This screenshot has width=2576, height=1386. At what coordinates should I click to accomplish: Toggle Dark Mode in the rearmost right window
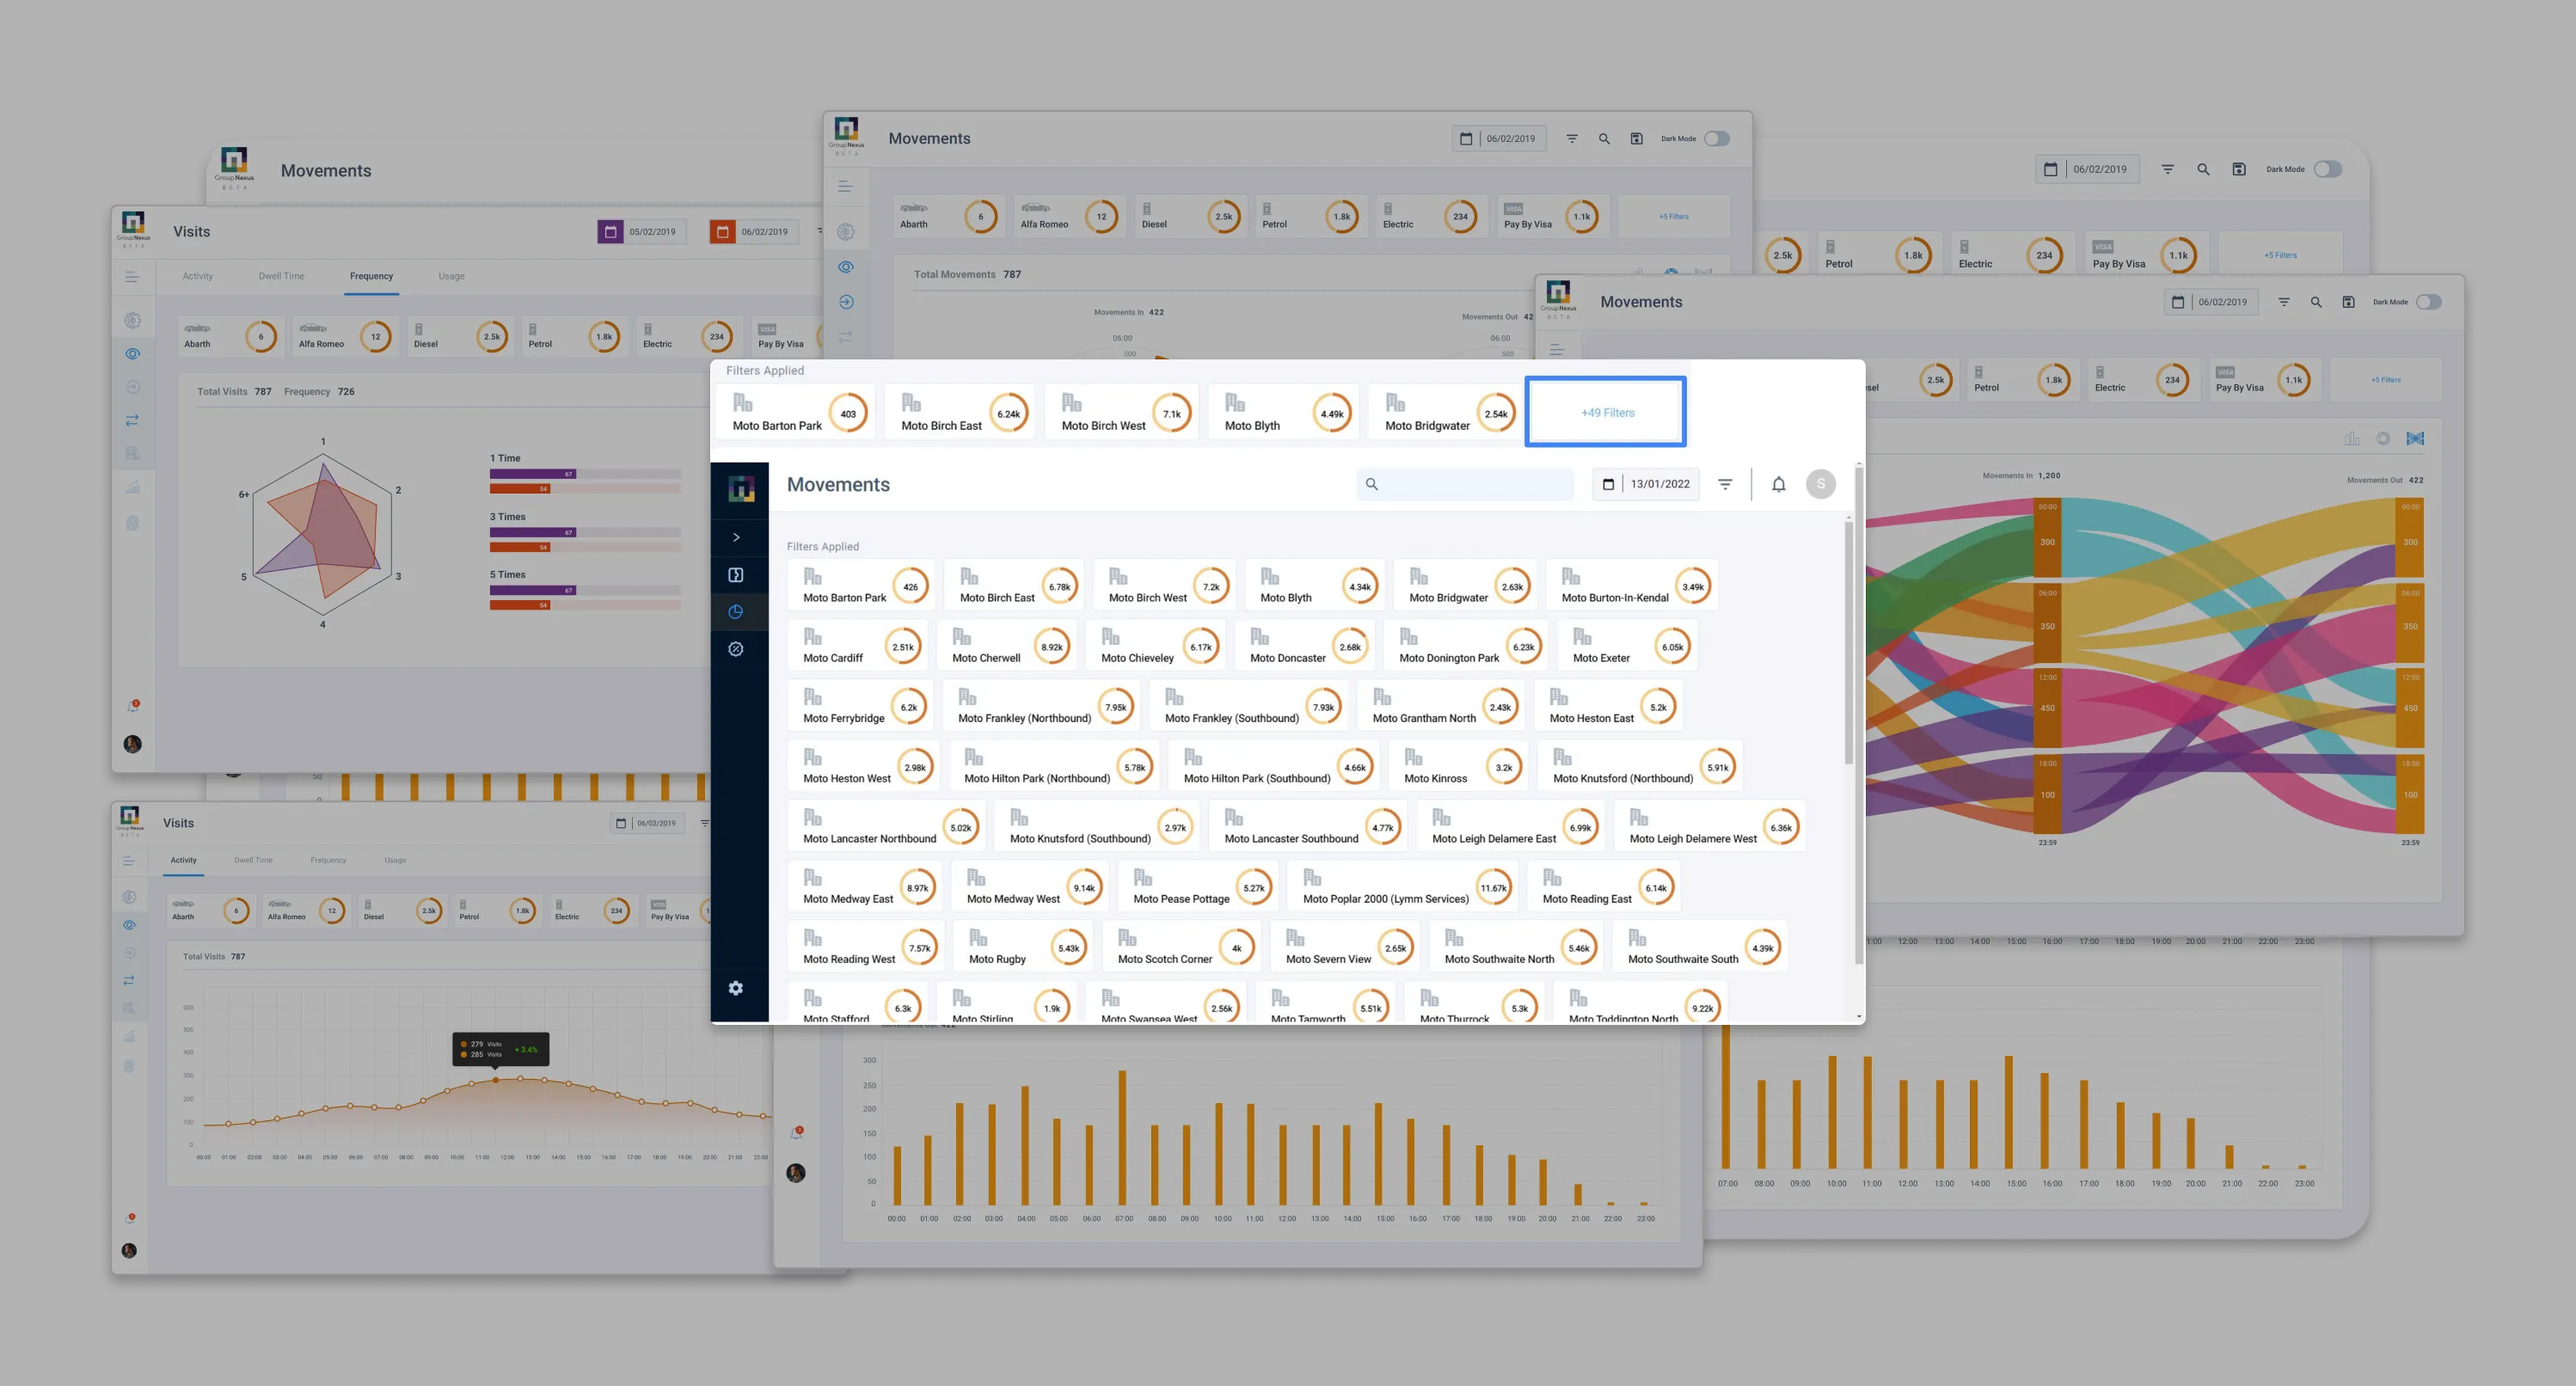click(2327, 169)
